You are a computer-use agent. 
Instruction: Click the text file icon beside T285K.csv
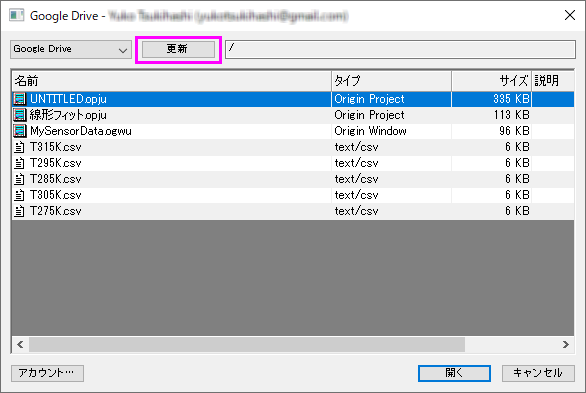coord(19,179)
